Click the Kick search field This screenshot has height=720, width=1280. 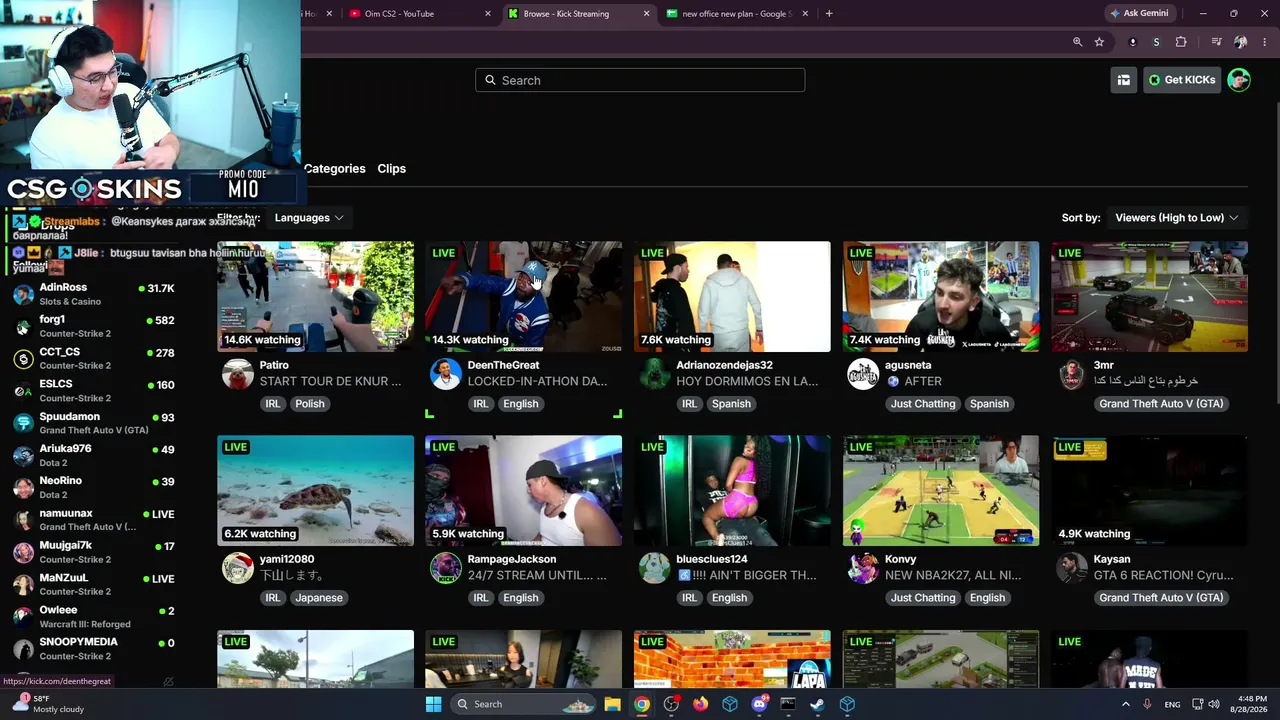[640, 80]
